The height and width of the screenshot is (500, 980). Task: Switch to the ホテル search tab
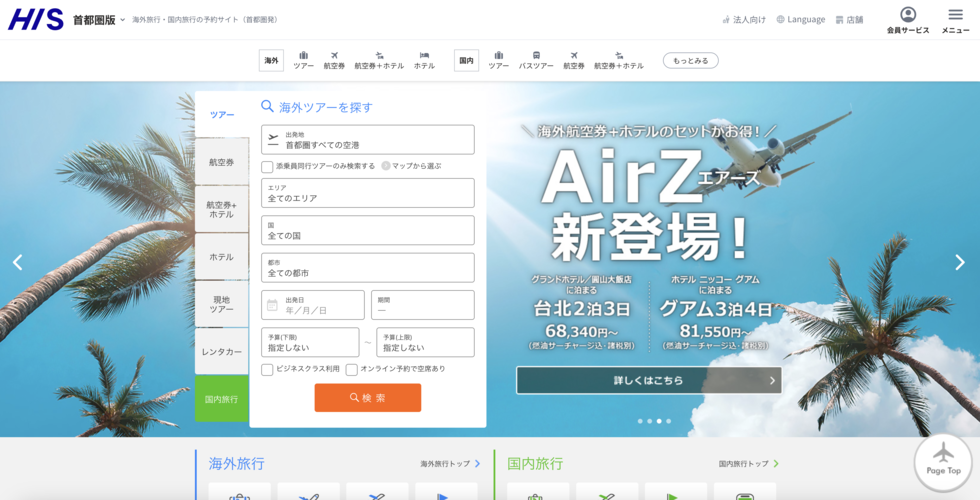(222, 257)
